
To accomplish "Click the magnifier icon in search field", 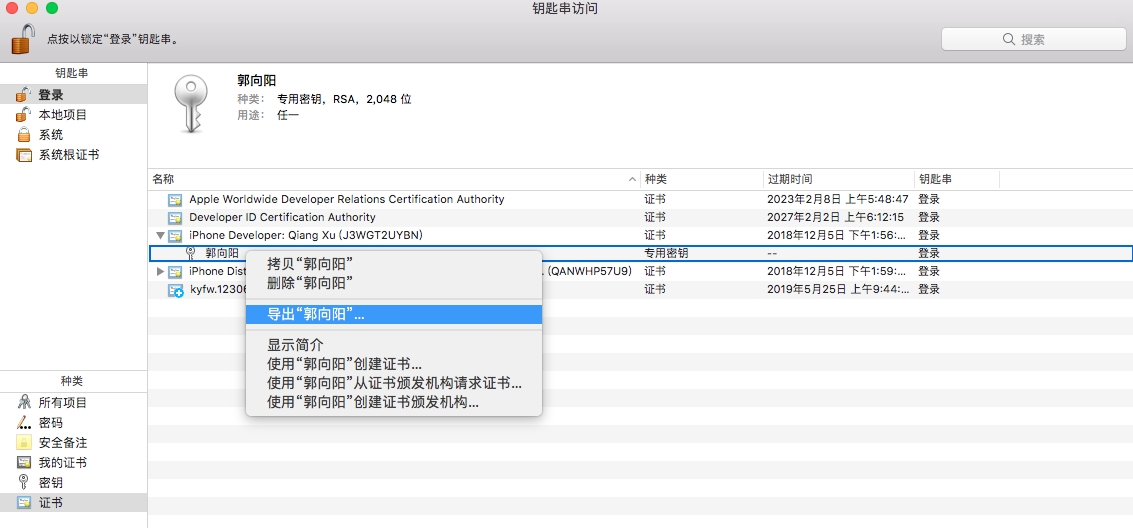I will click(1009, 39).
